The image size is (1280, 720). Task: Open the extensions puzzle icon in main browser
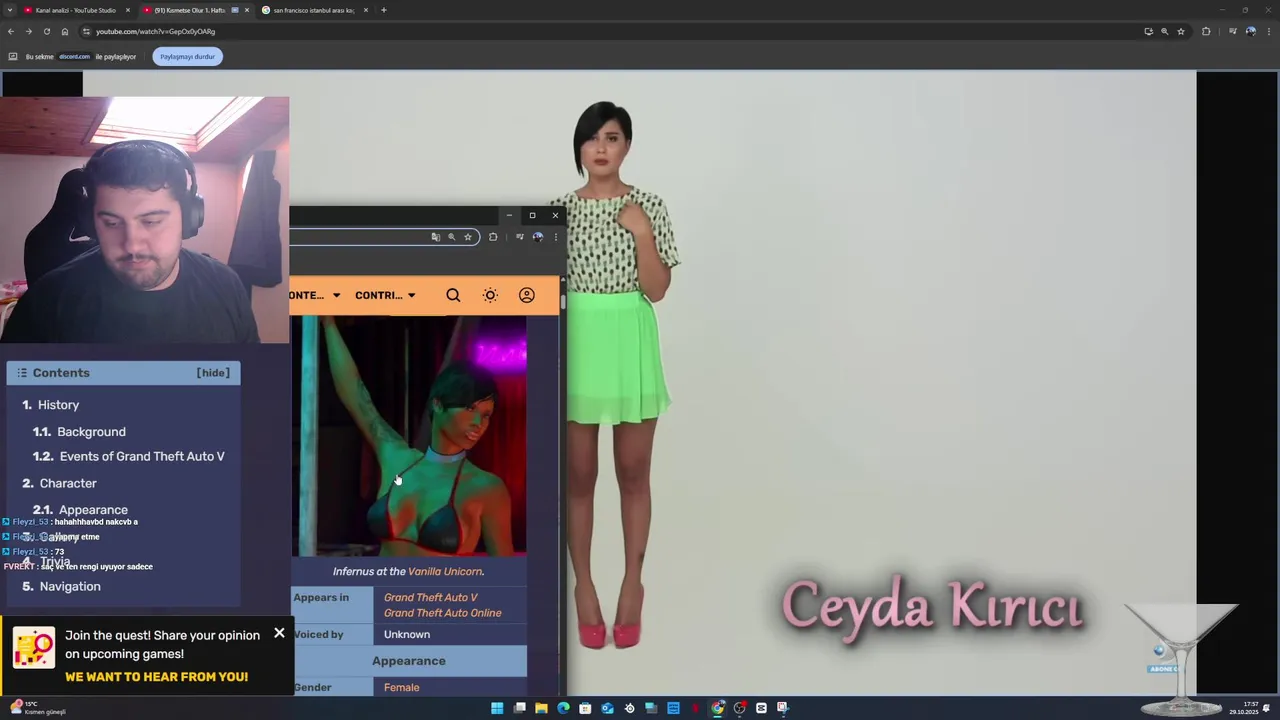click(1206, 31)
